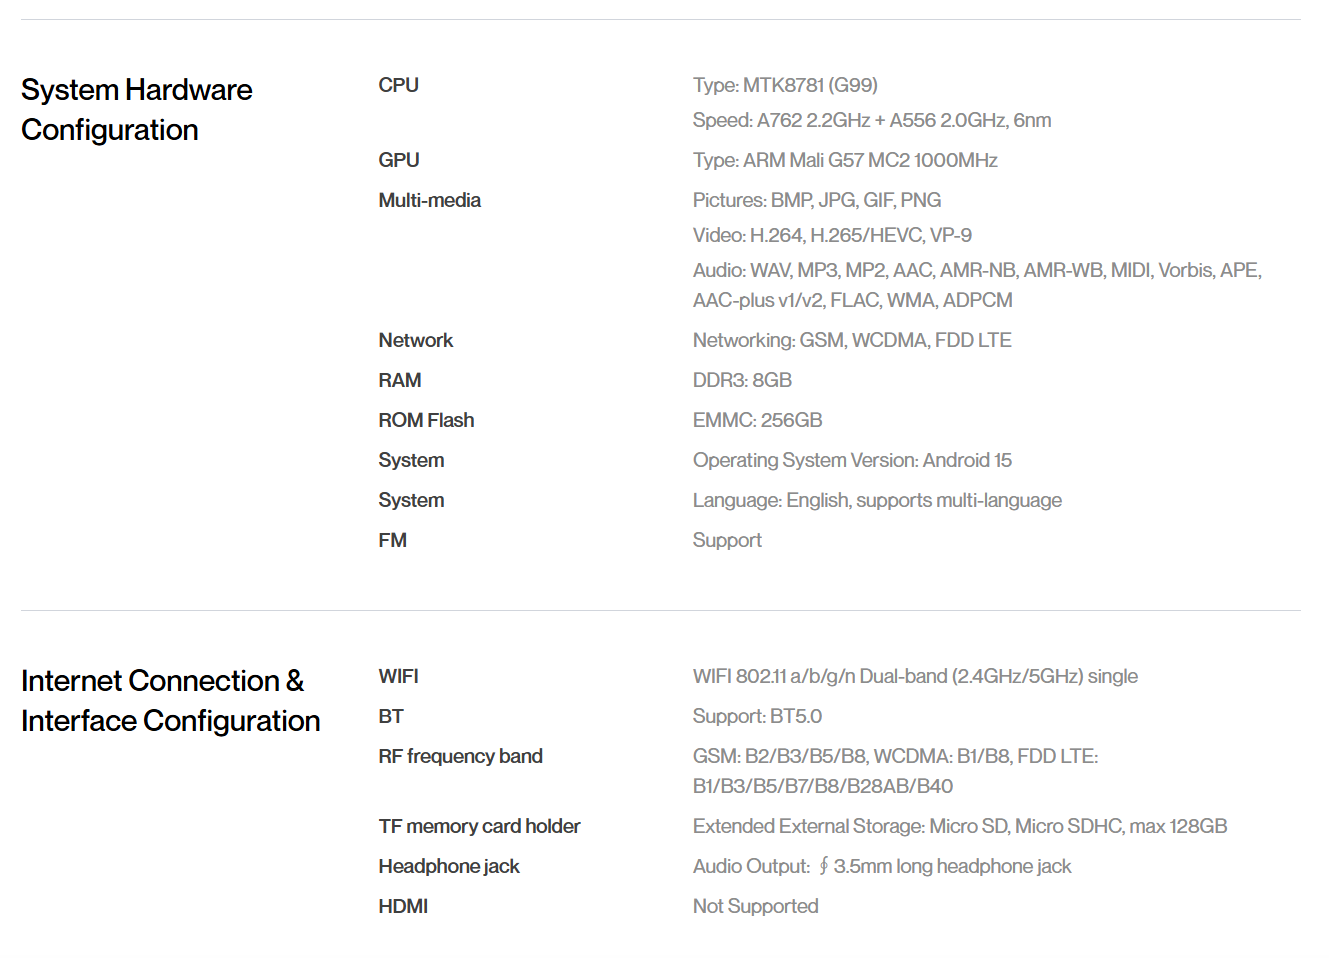The height and width of the screenshot is (958, 1329).
Task: Click the Networking GSM, WCDMA, FDD LTE text
Action: point(851,341)
